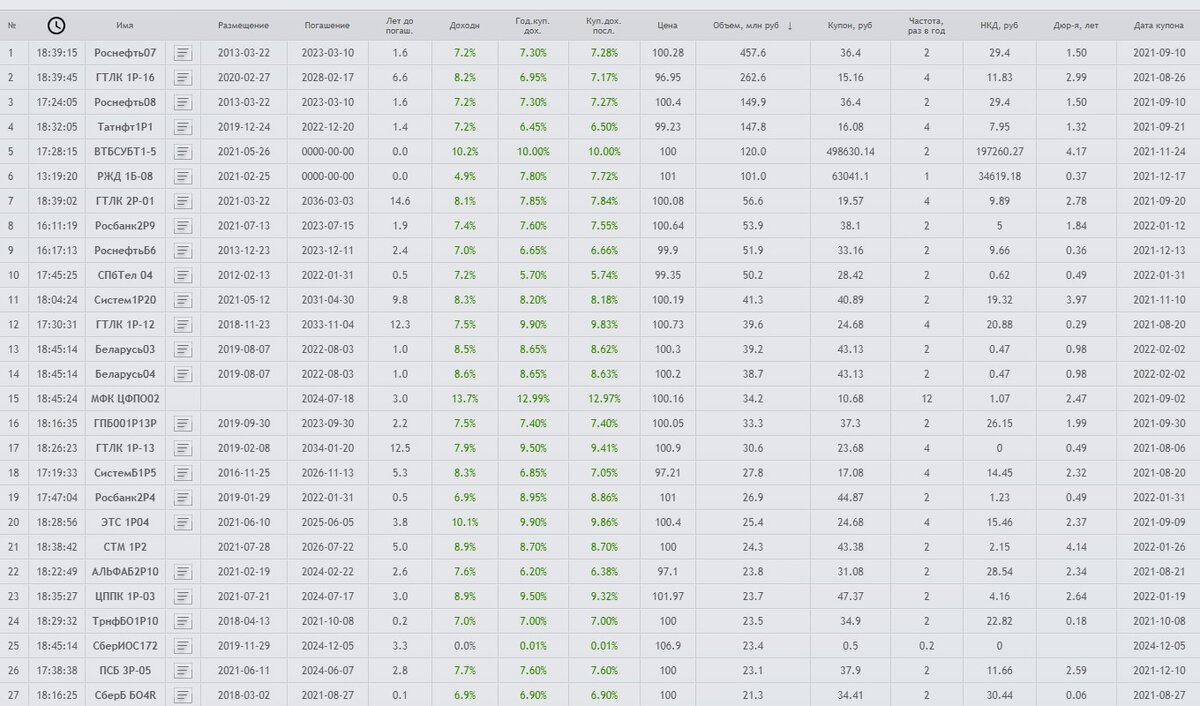Click duration 4.17 in ВТБСУБТ1-5 row
Image resolution: width=1200 pixels, height=706 pixels.
click(1076, 152)
